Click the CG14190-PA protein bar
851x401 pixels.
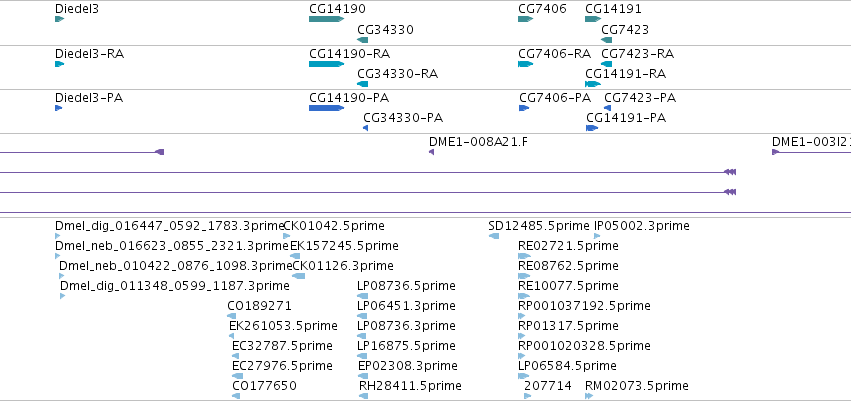(x=327, y=108)
